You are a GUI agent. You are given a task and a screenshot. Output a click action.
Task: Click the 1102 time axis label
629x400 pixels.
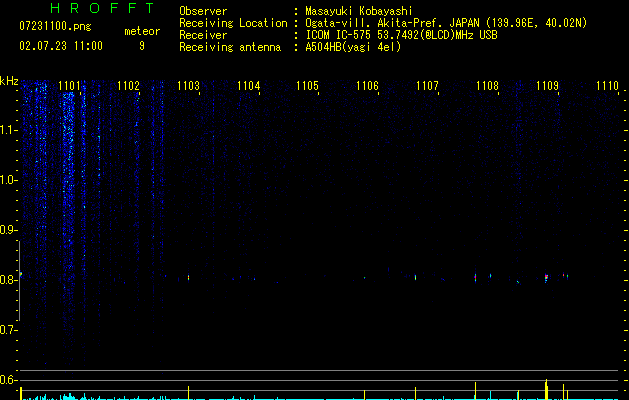click(129, 86)
